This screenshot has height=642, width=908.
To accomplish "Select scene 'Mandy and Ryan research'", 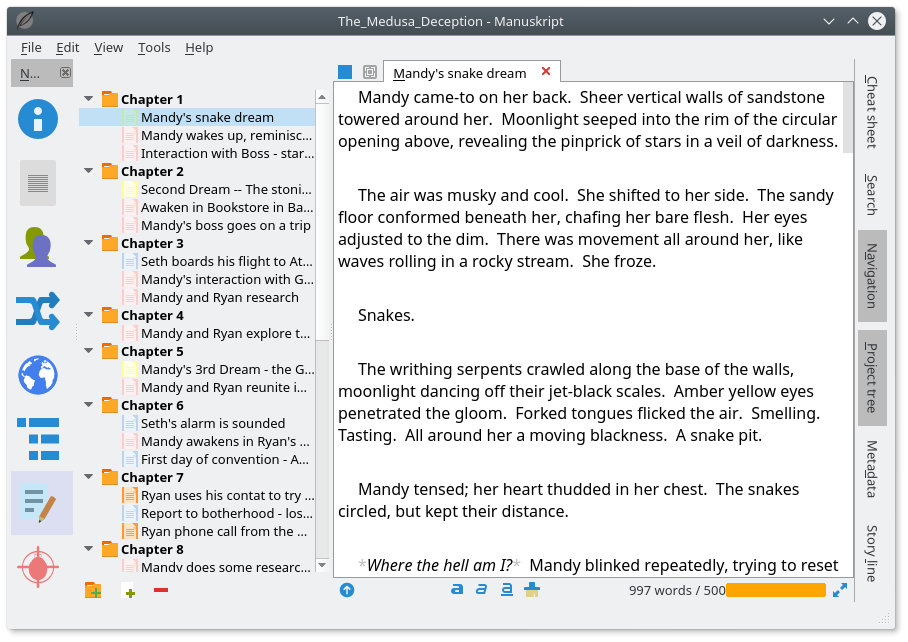I will [219, 297].
